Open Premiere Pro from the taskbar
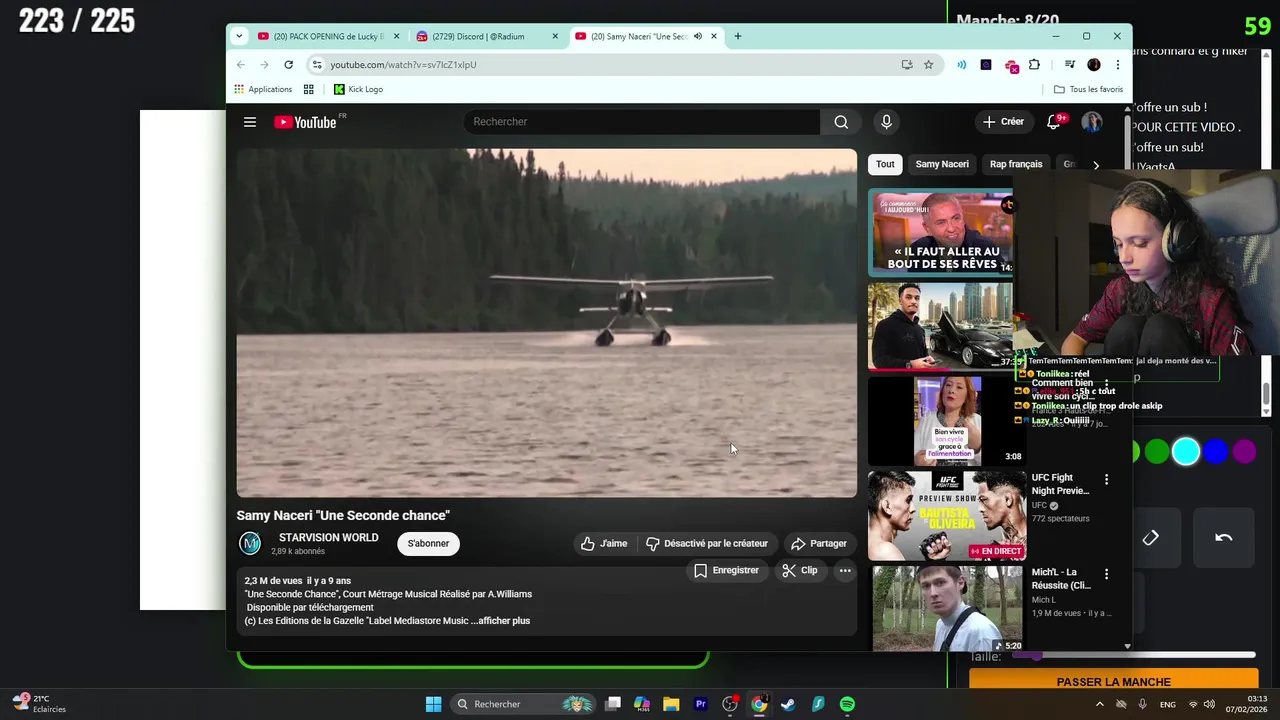 tap(700, 704)
